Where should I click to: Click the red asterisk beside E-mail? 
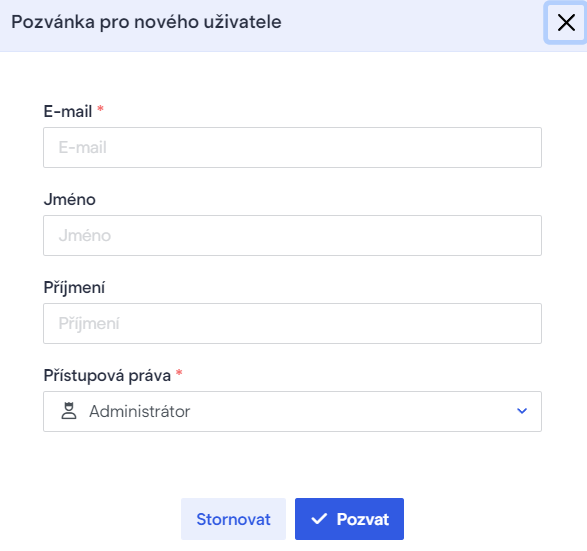click(100, 109)
